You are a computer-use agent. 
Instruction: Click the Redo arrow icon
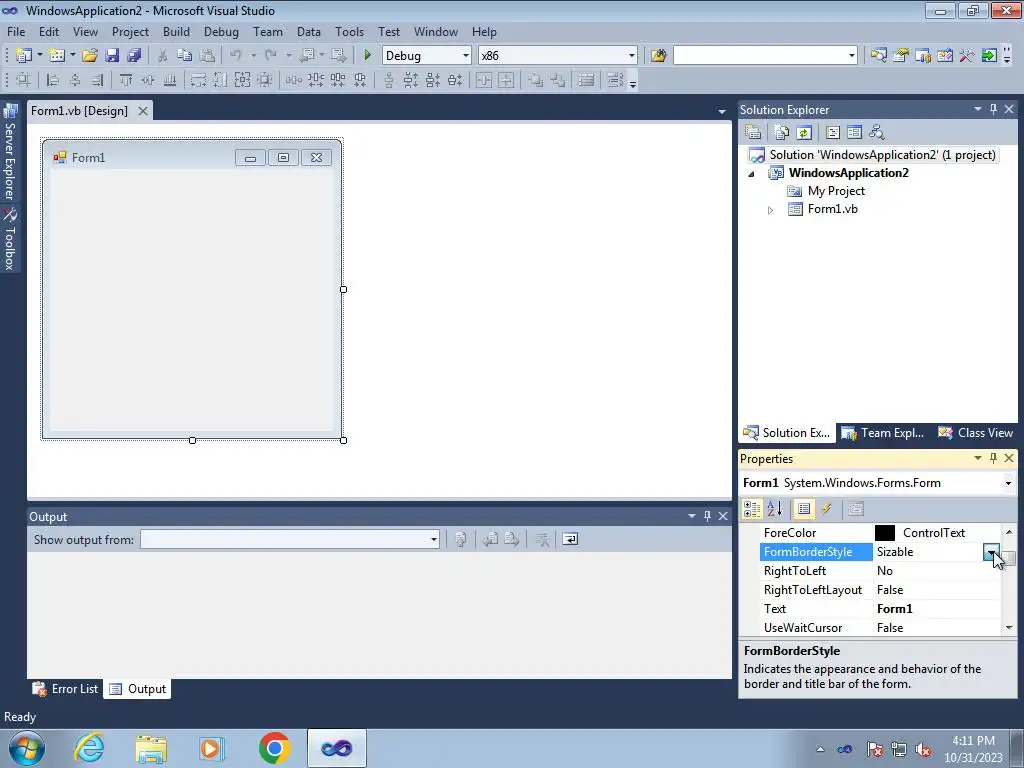[x=271, y=56]
